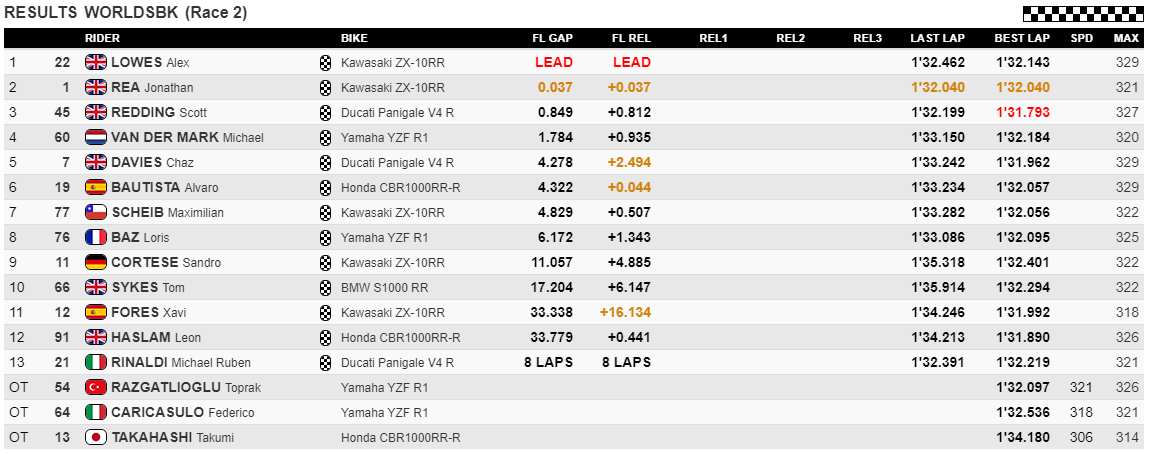
Task: Click the red 1'31.793 best lap time
Action: click(x=1022, y=112)
